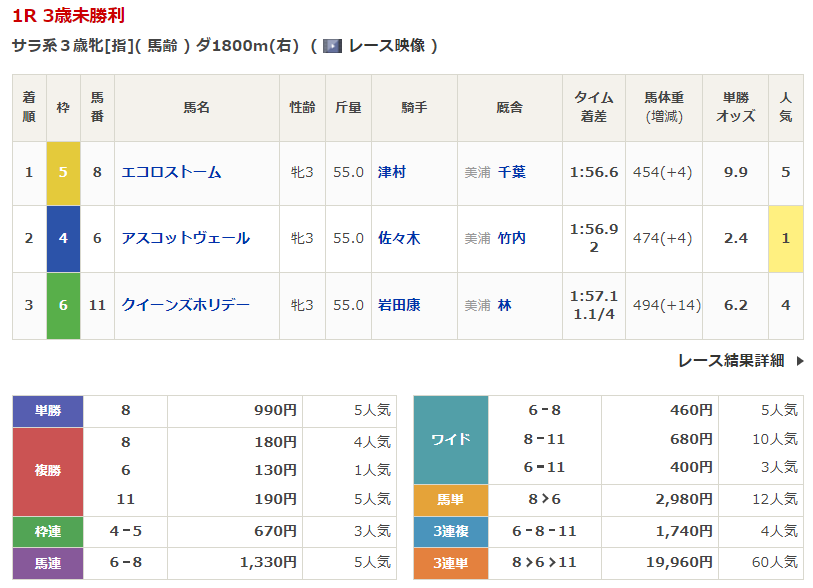Open jockey 津村 profile
Screen dimensions: 813x588
click(392, 172)
